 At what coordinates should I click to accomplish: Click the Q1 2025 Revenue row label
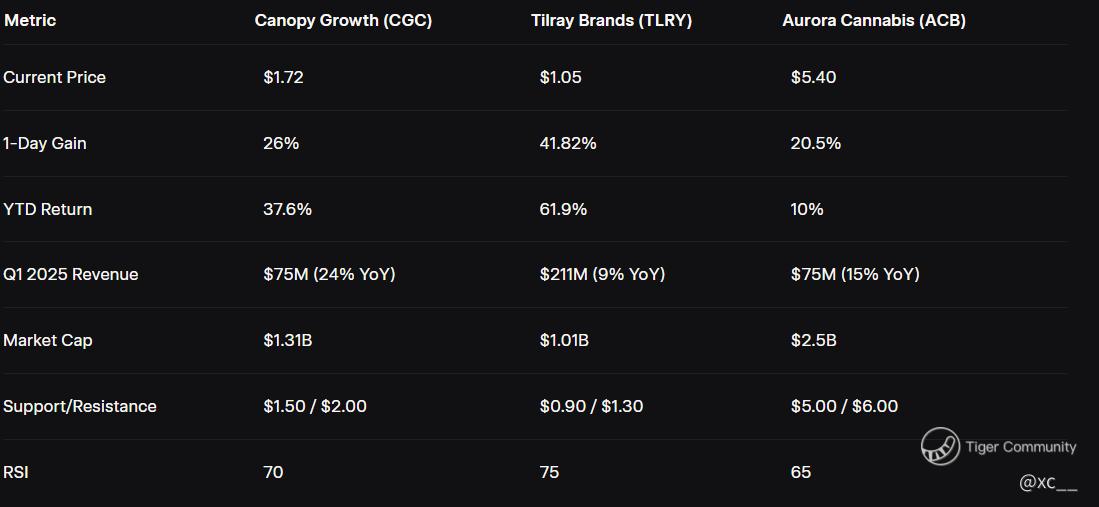70,274
